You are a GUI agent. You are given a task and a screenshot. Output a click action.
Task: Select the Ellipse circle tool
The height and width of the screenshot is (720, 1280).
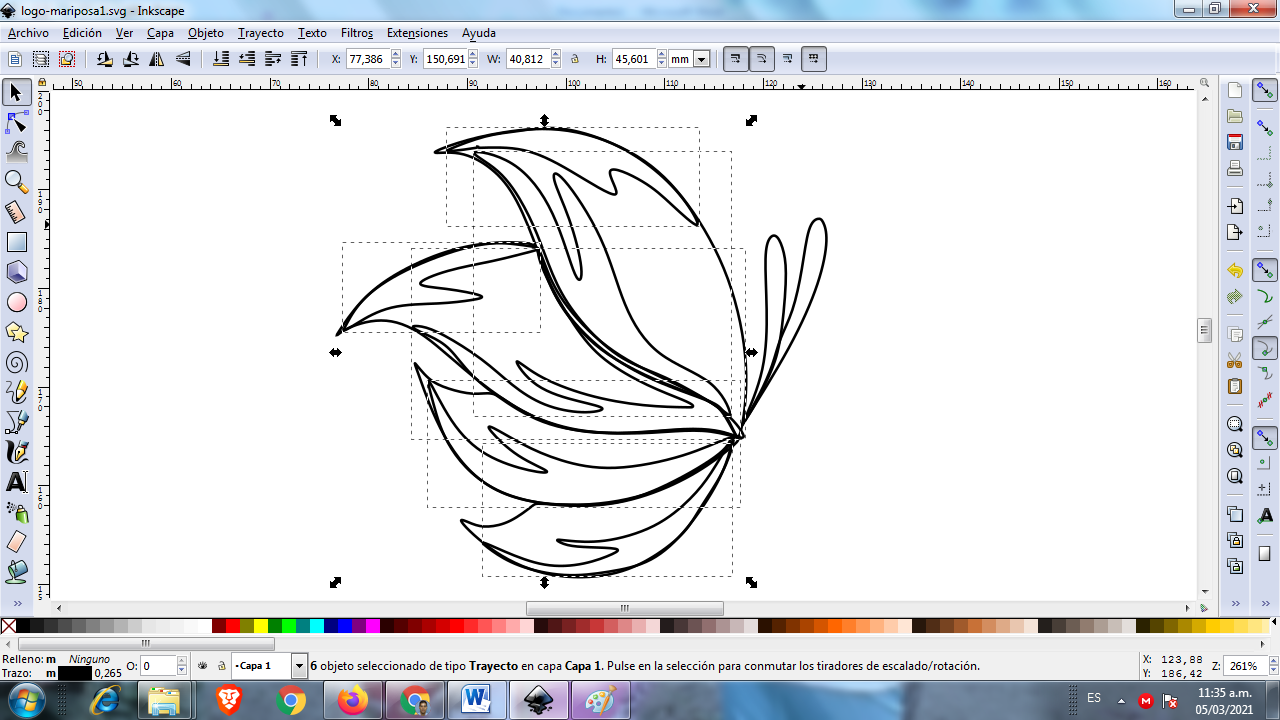click(16, 302)
